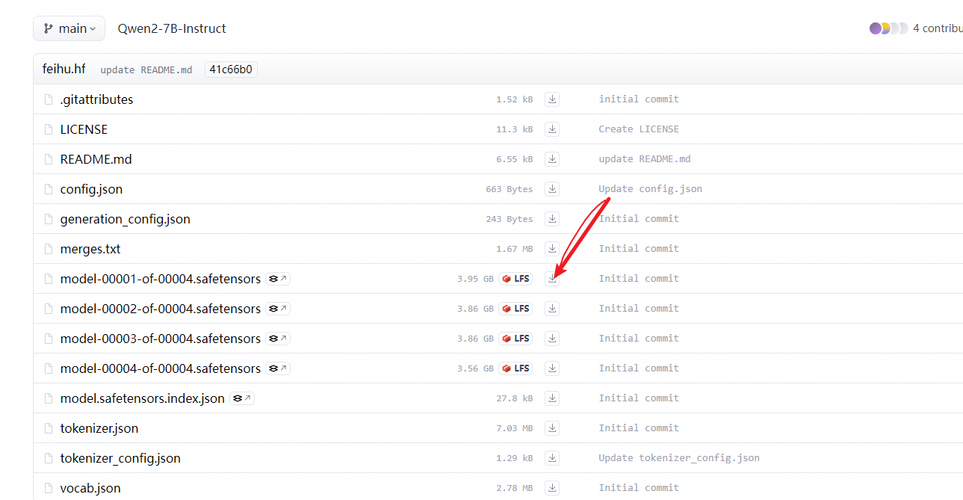The width and height of the screenshot is (963, 500).
Task: Click the 2.78 MB size text
Action: (515, 488)
